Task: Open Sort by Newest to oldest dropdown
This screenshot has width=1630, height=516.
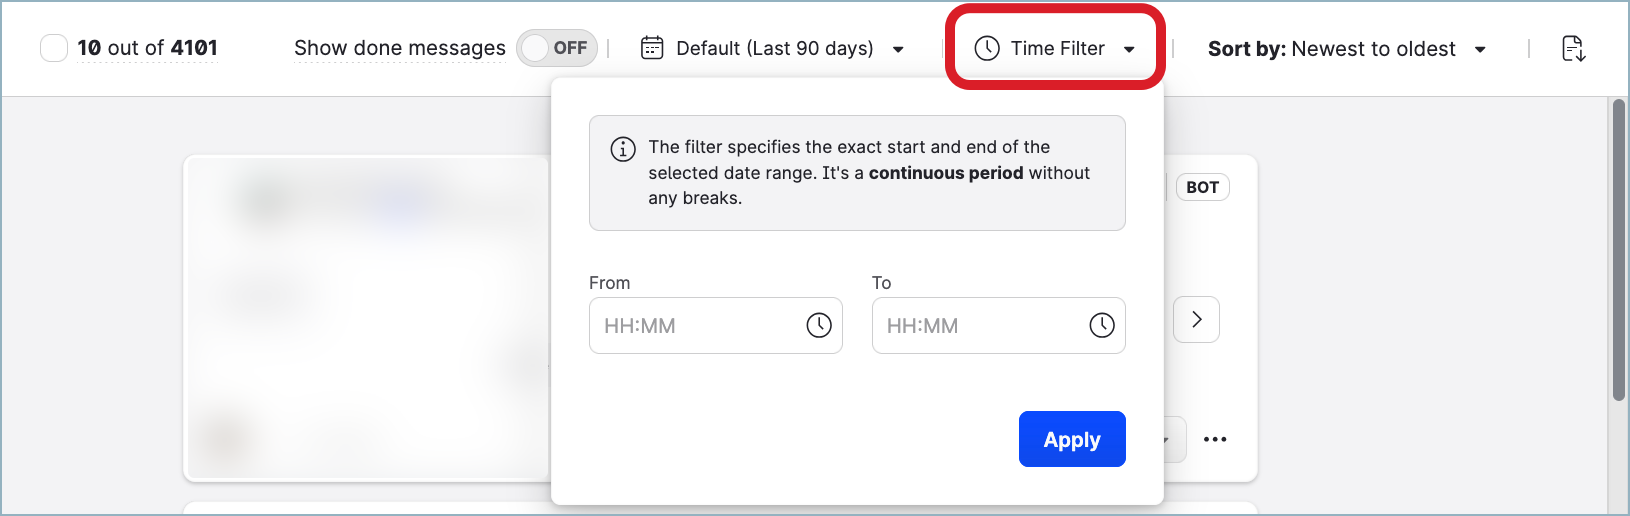Action: click(x=1346, y=48)
